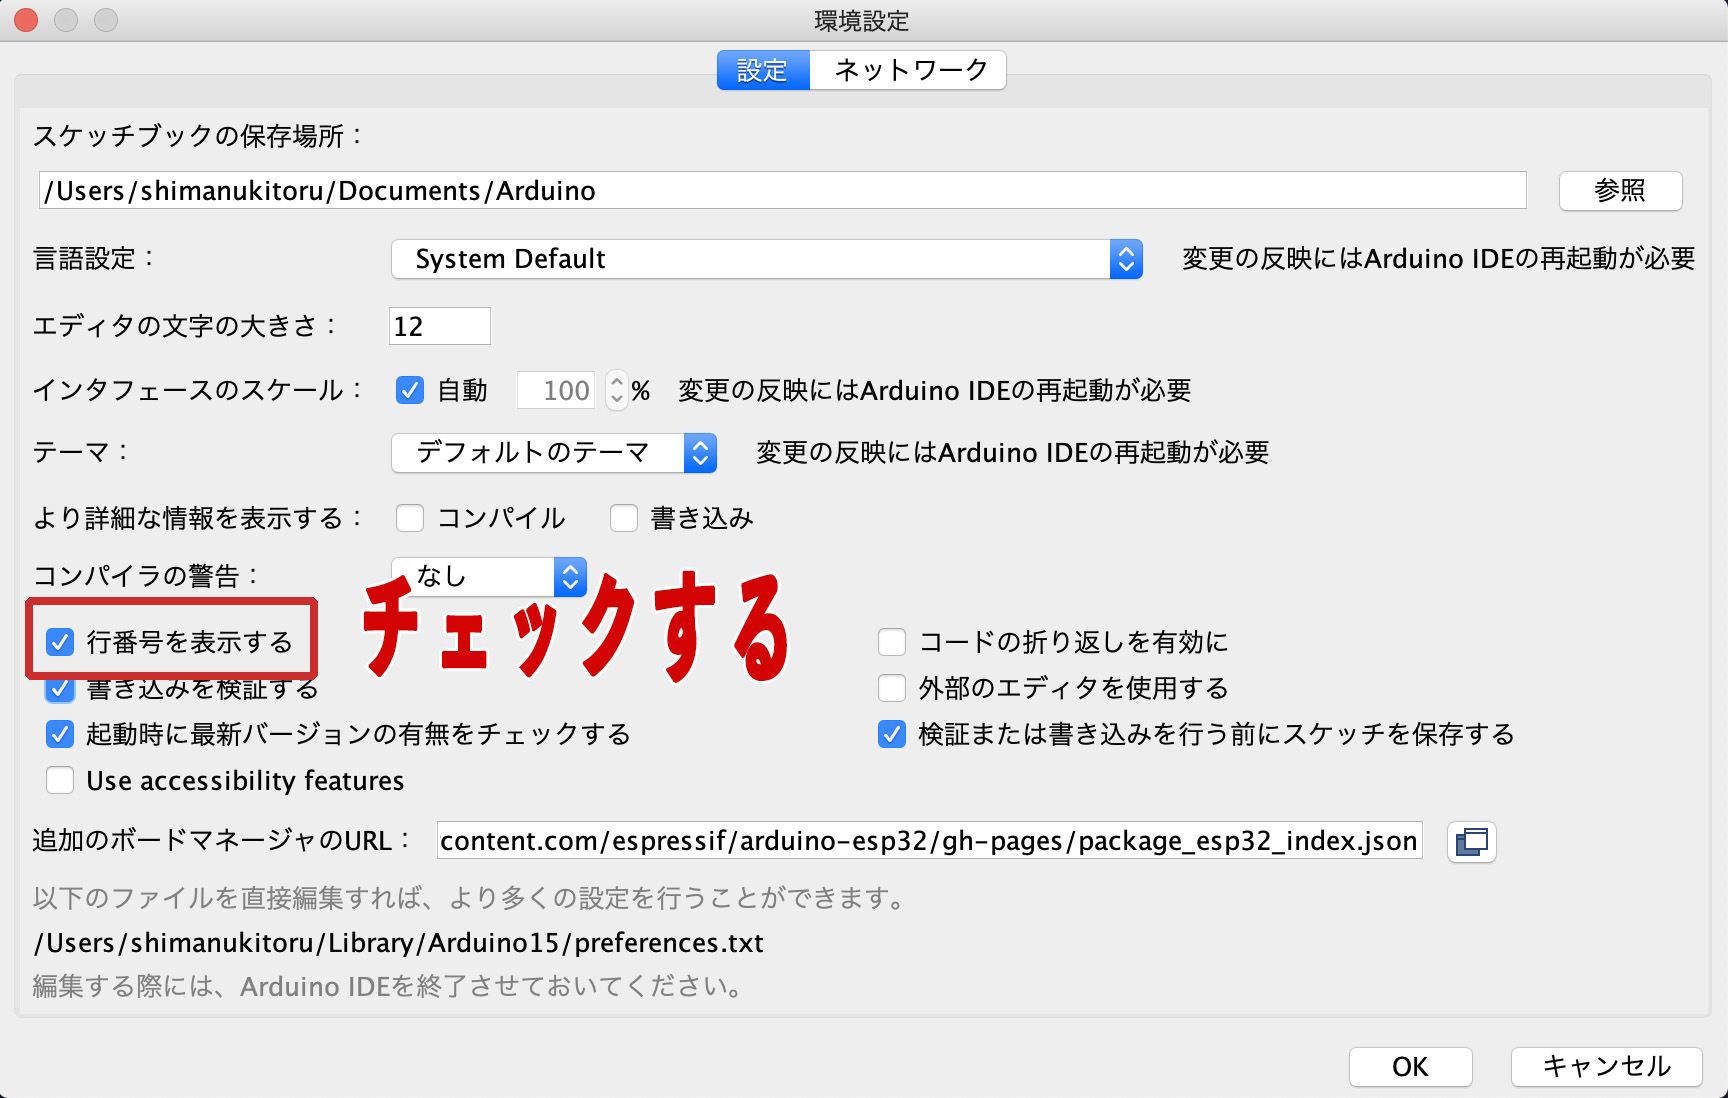Uncheck 起動時に最新バージョンの有無をチェックする
The width and height of the screenshot is (1728, 1098).
point(60,734)
